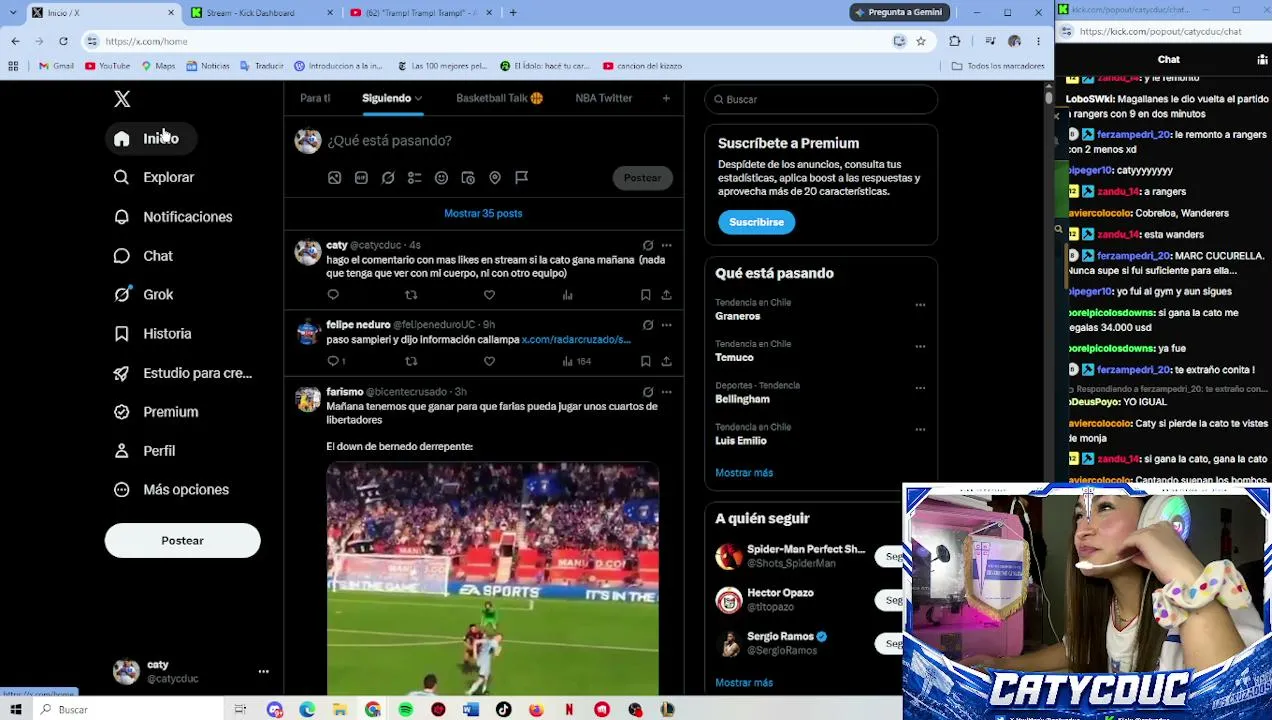Open Grok from the sidebar
This screenshot has width=1272, height=720.
[144, 295]
